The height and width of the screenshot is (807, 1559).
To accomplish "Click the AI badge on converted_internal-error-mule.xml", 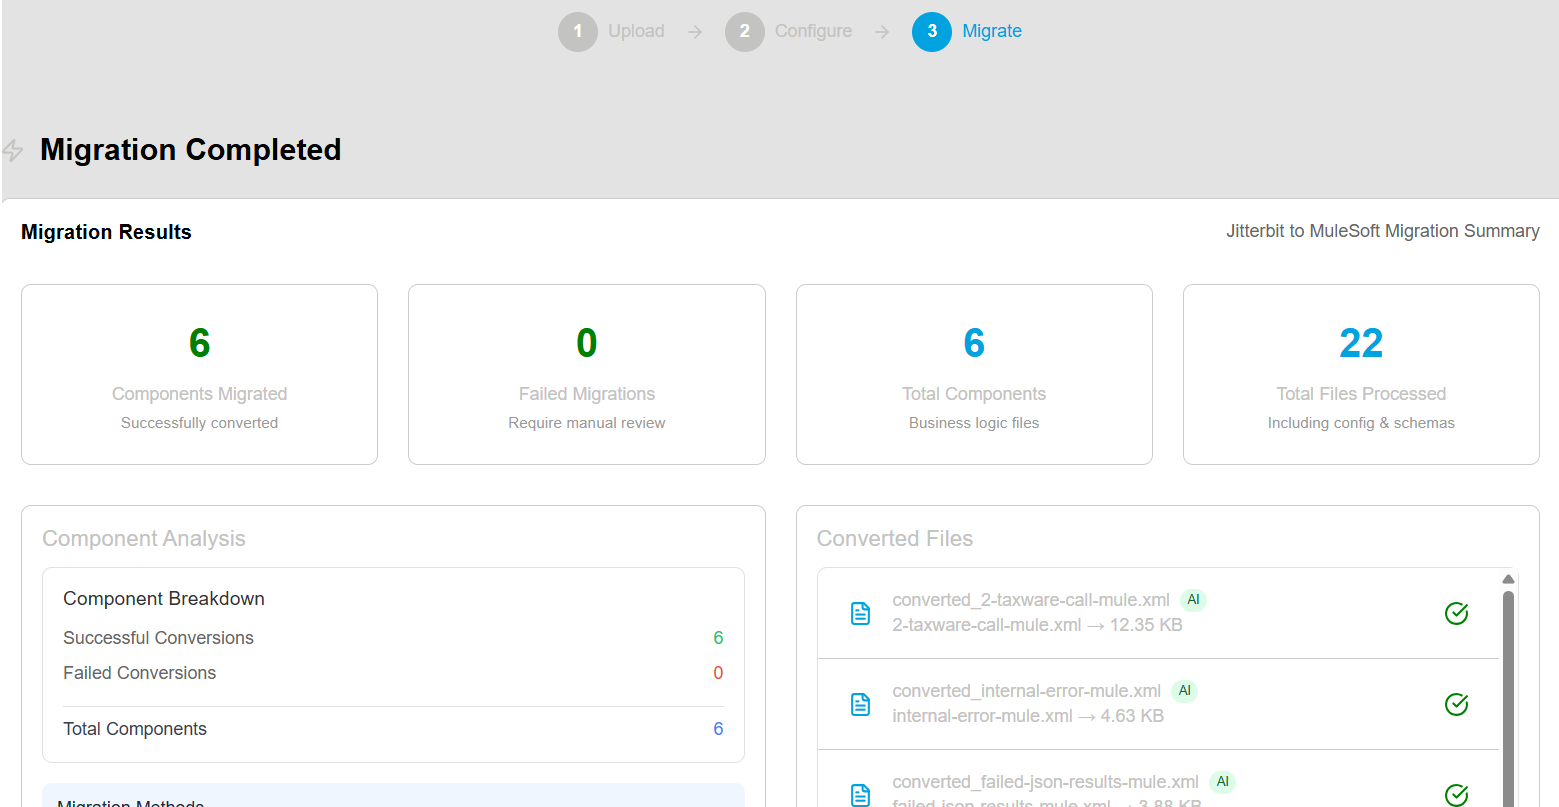I will coord(1184,691).
